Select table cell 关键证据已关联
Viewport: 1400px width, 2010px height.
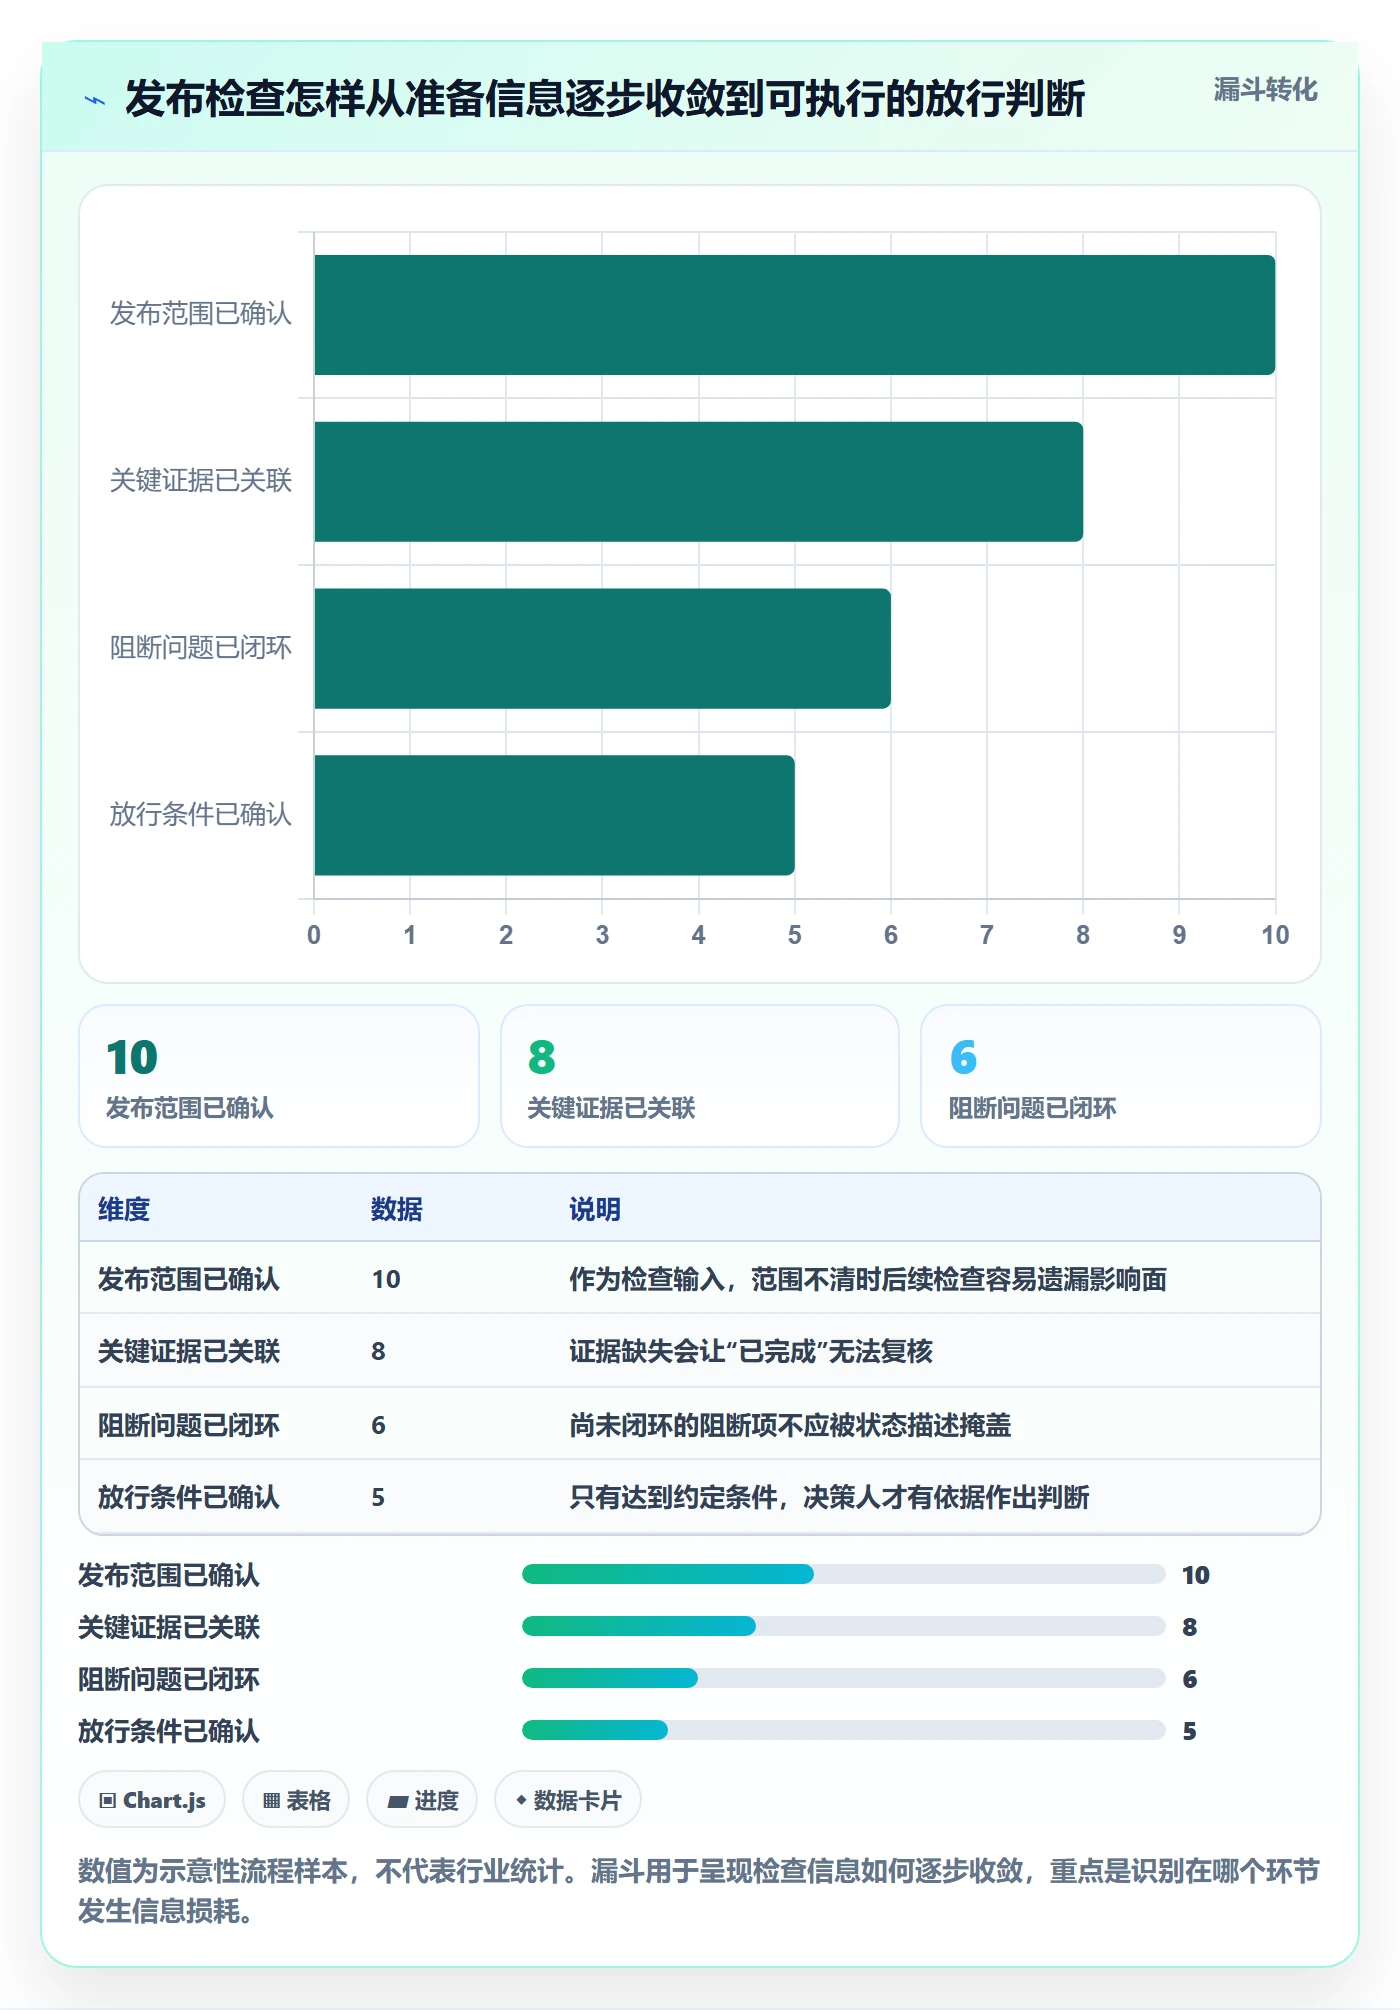pyautogui.click(x=189, y=1351)
